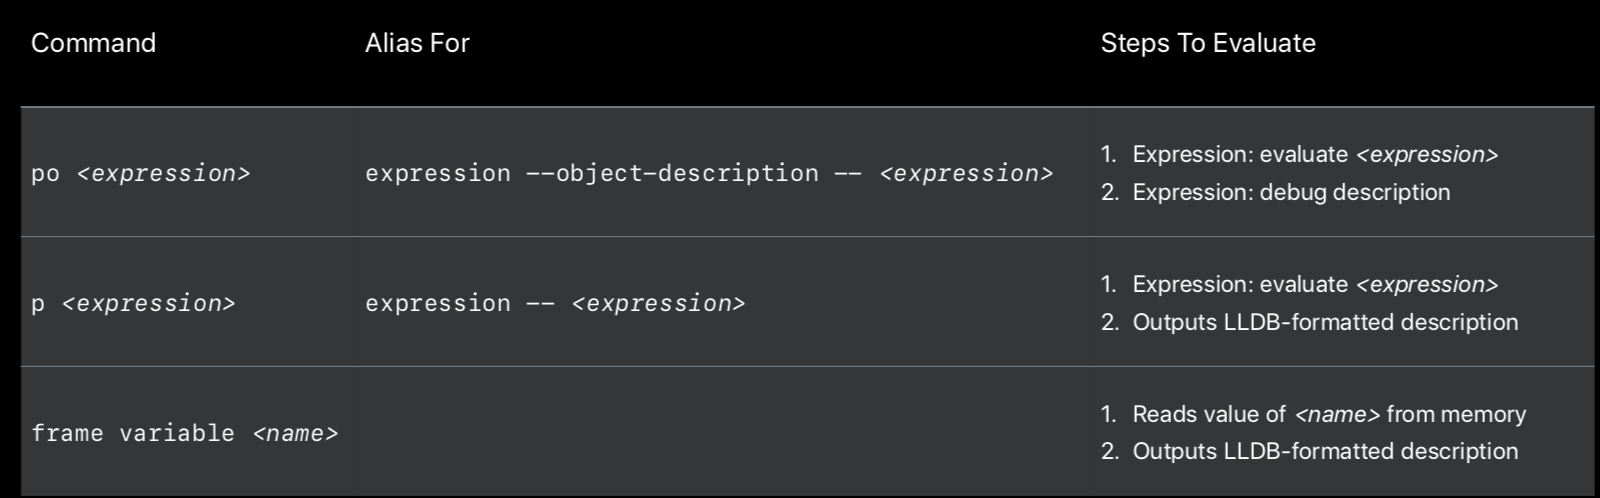Select the po command cell

click(45, 174)
